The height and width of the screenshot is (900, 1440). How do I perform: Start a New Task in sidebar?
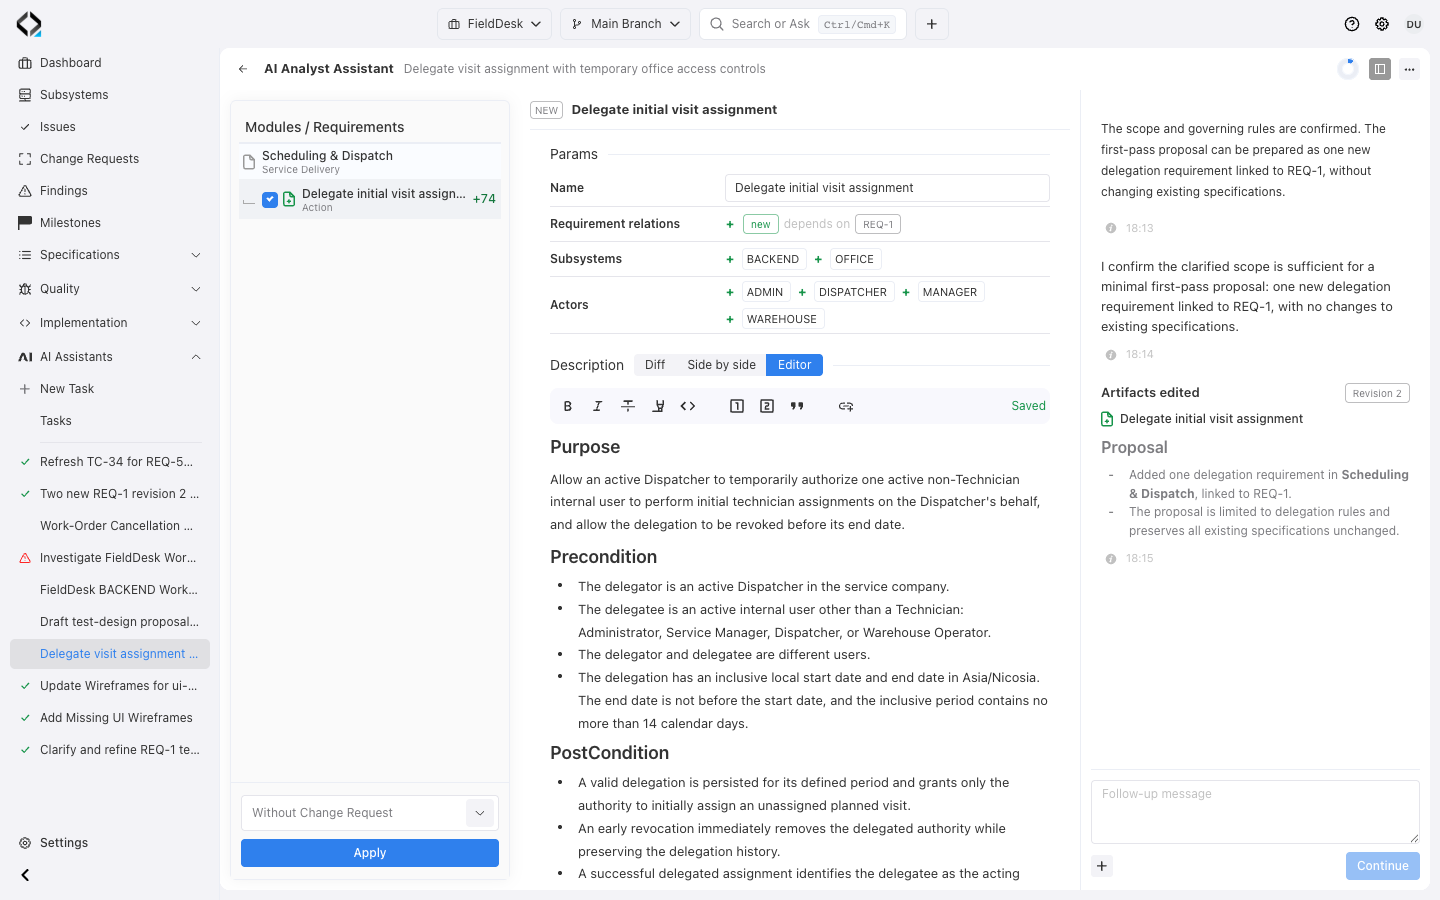(110, 389)
